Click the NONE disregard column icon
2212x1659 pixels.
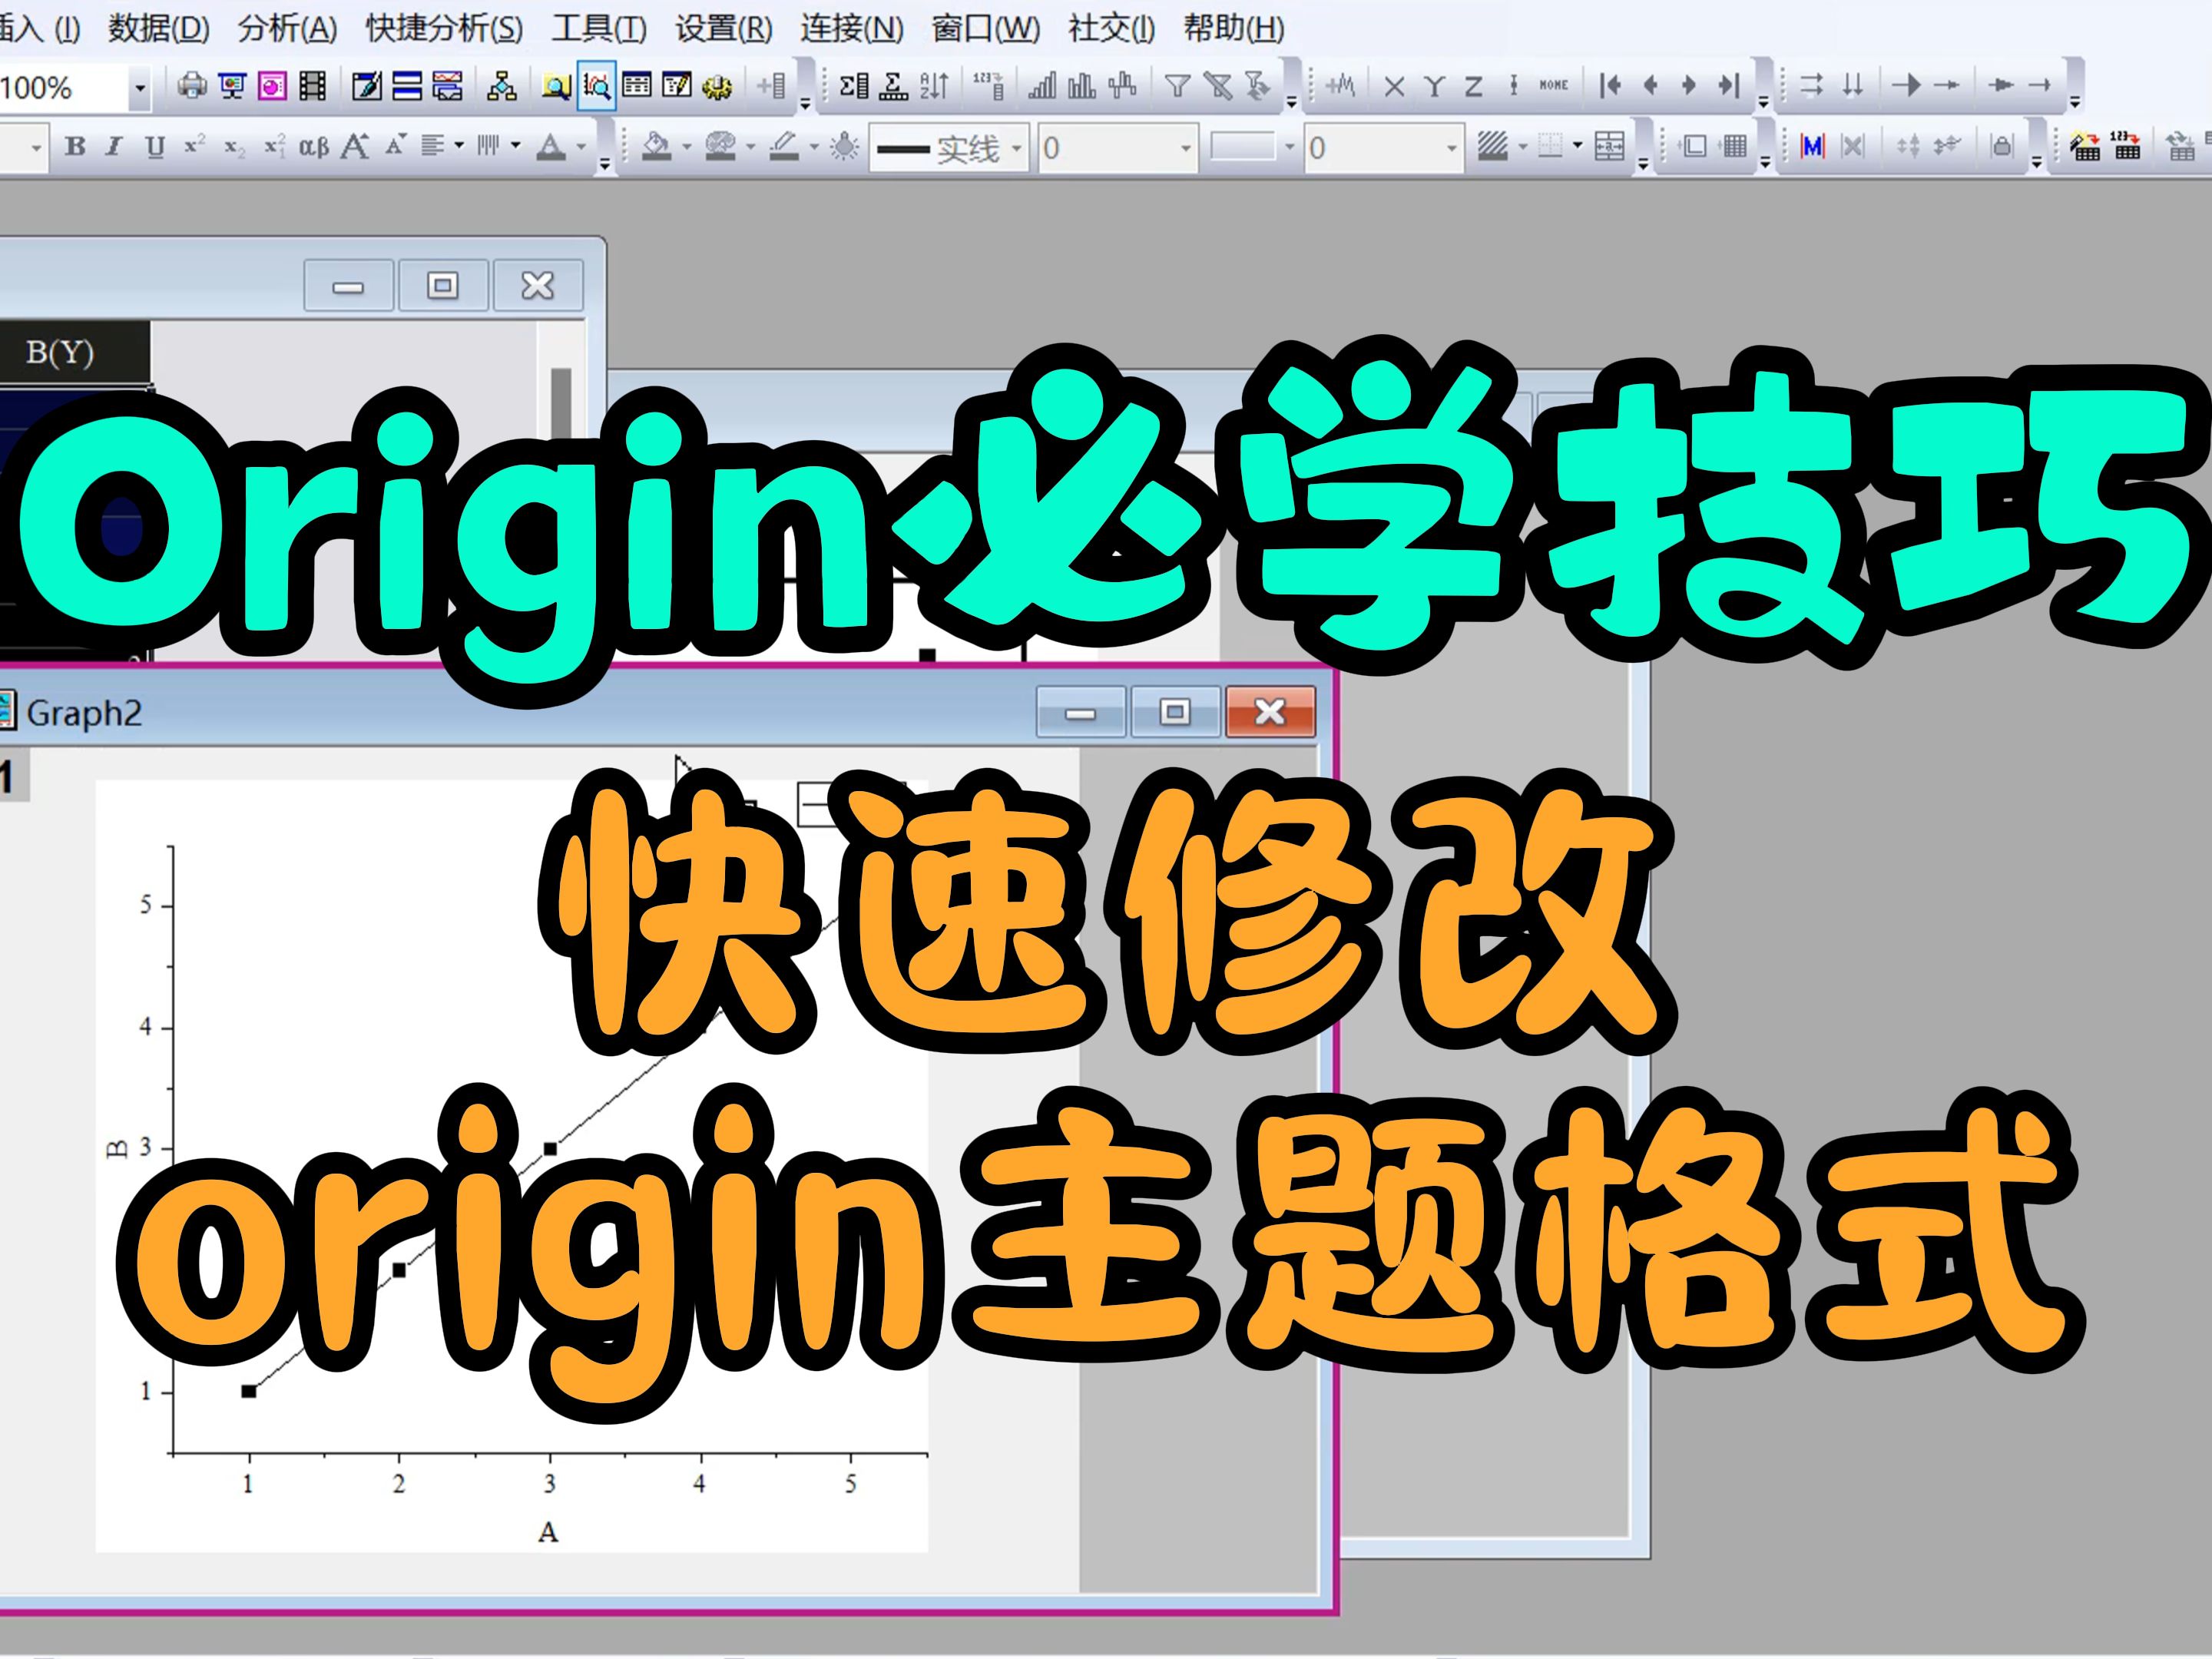(1553, 86)
